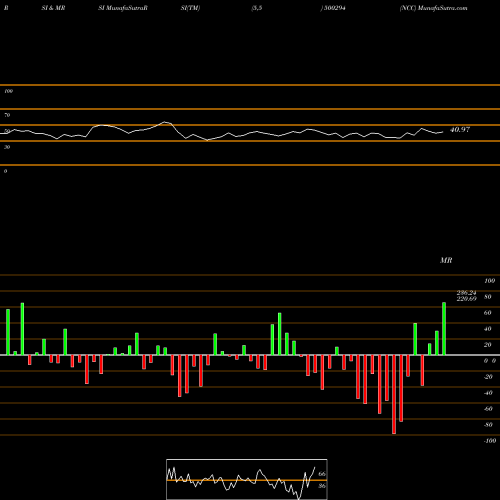Image resolution: width=500 pixels, height=500 pixels.
Task: Open the mini RSI thumbnail chart at the bottom
Action: (x=247, y=479)
